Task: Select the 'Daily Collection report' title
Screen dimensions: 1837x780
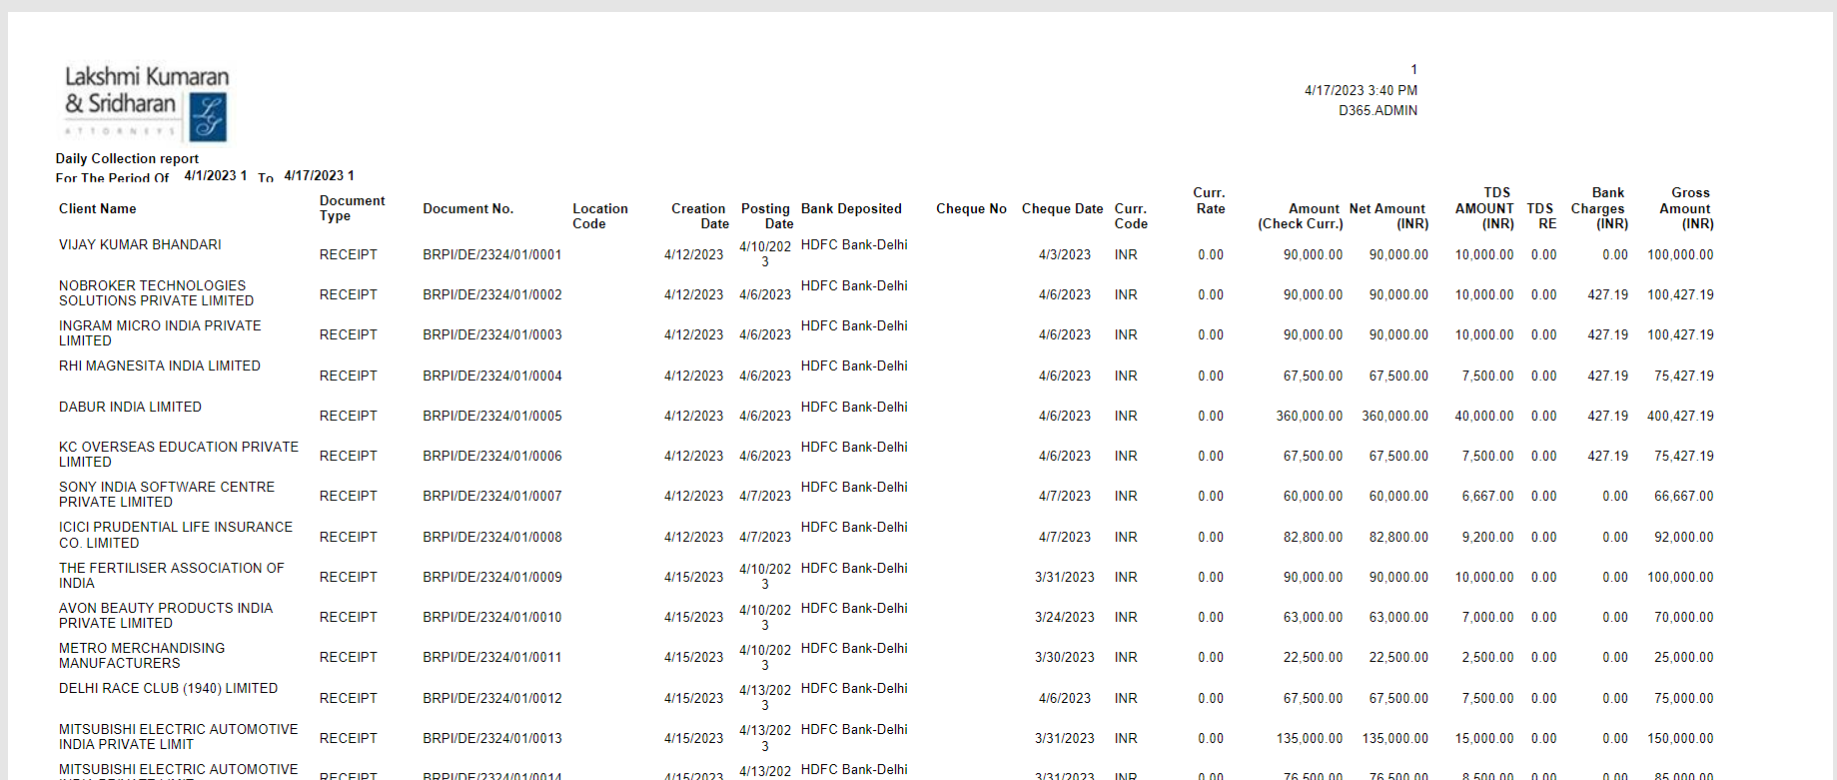Action: tap(127, 158)
